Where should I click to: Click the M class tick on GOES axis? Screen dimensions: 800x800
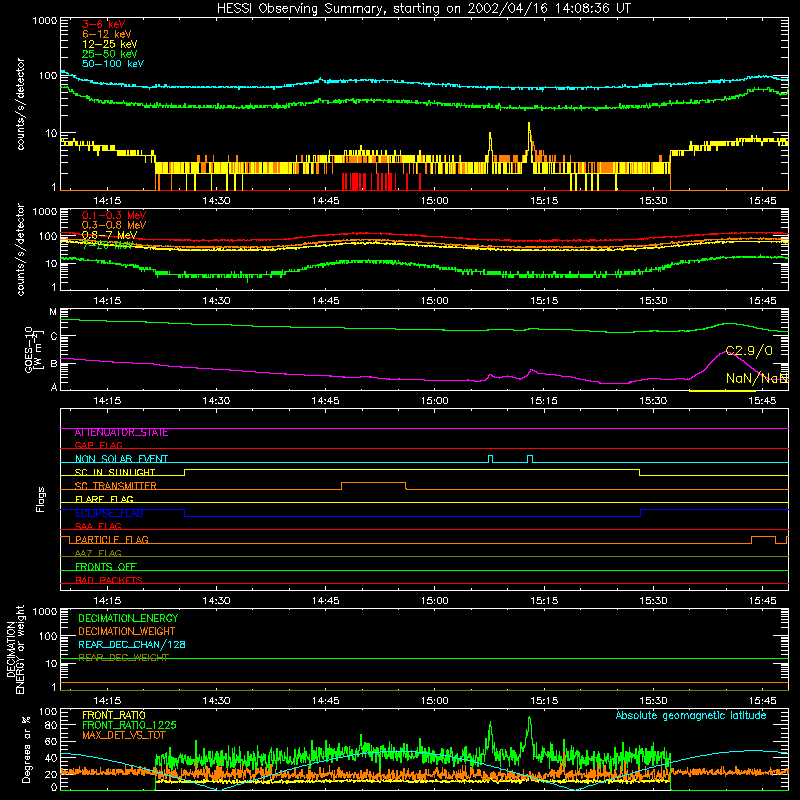click(53, 312)
